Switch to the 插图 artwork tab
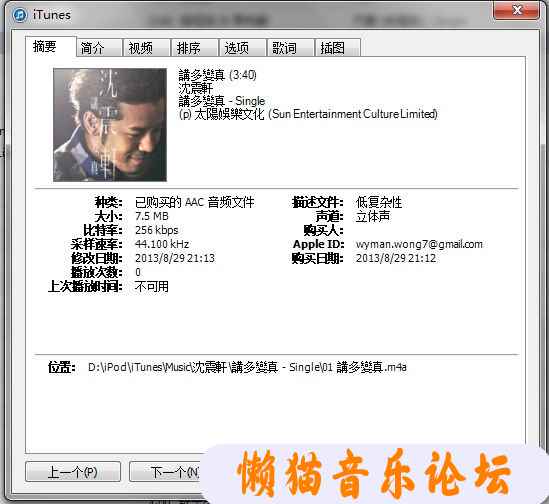Screen dimensions: 549x504 click(338, 48)
